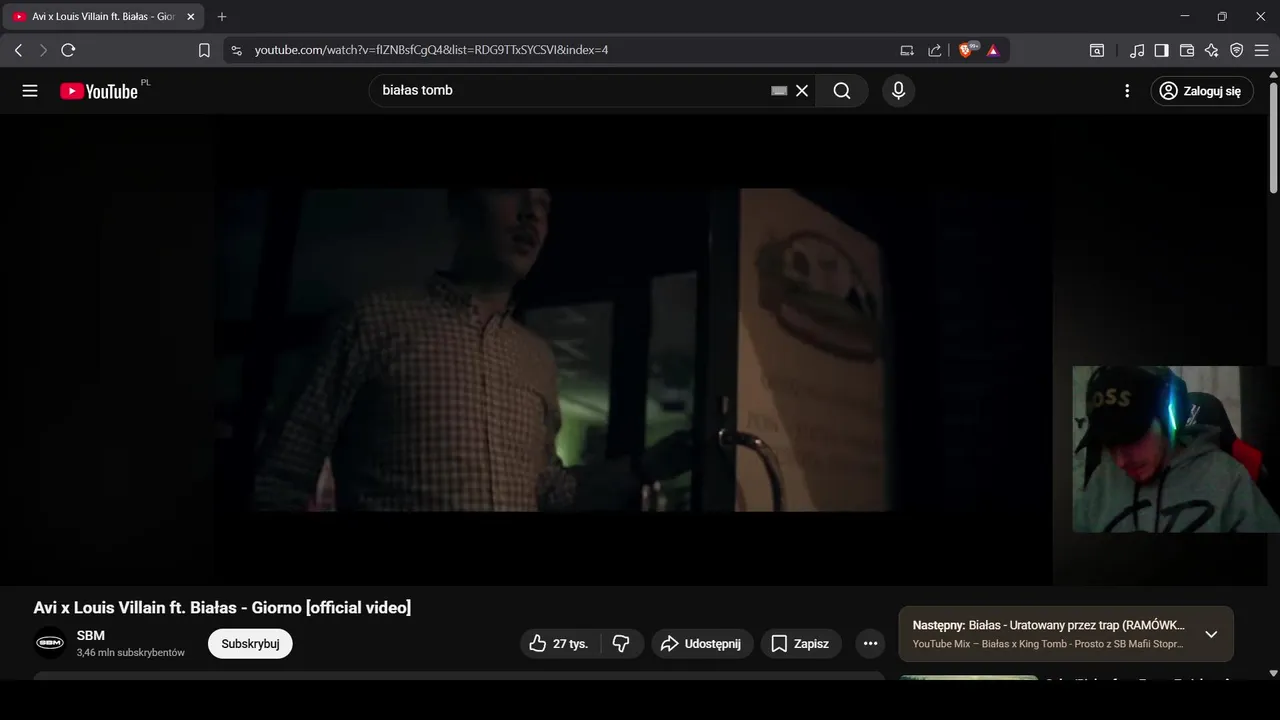Toggle the browser sidebar panel
Screen dimensions: 1280x720
(x=1162, y=50)
